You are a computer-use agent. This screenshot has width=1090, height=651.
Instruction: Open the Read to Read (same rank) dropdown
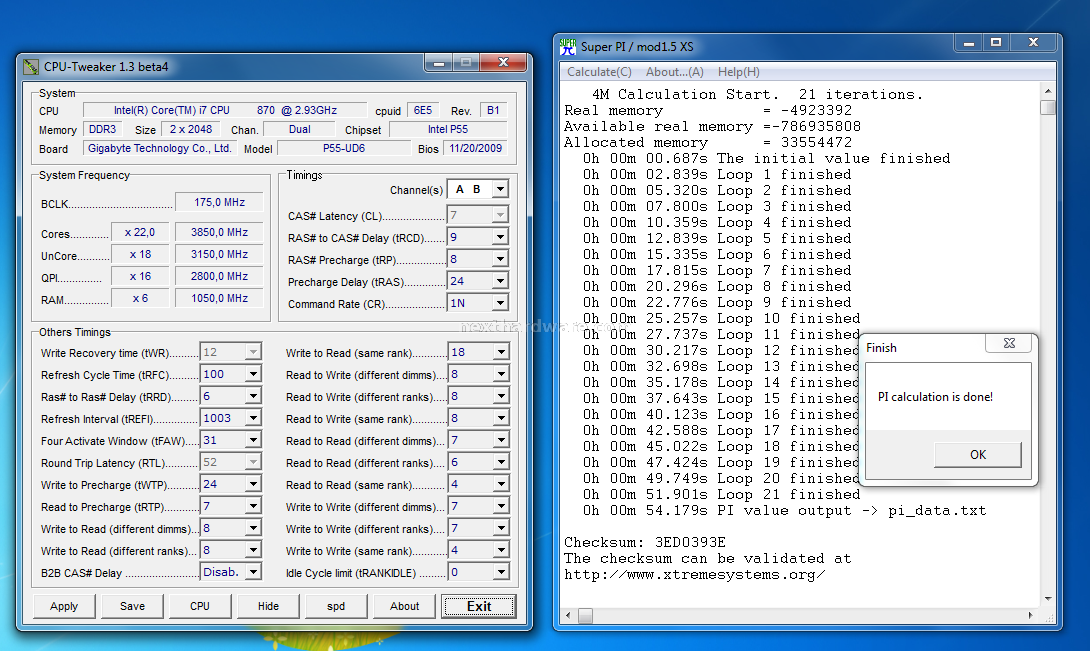click(x=501, y=484)
